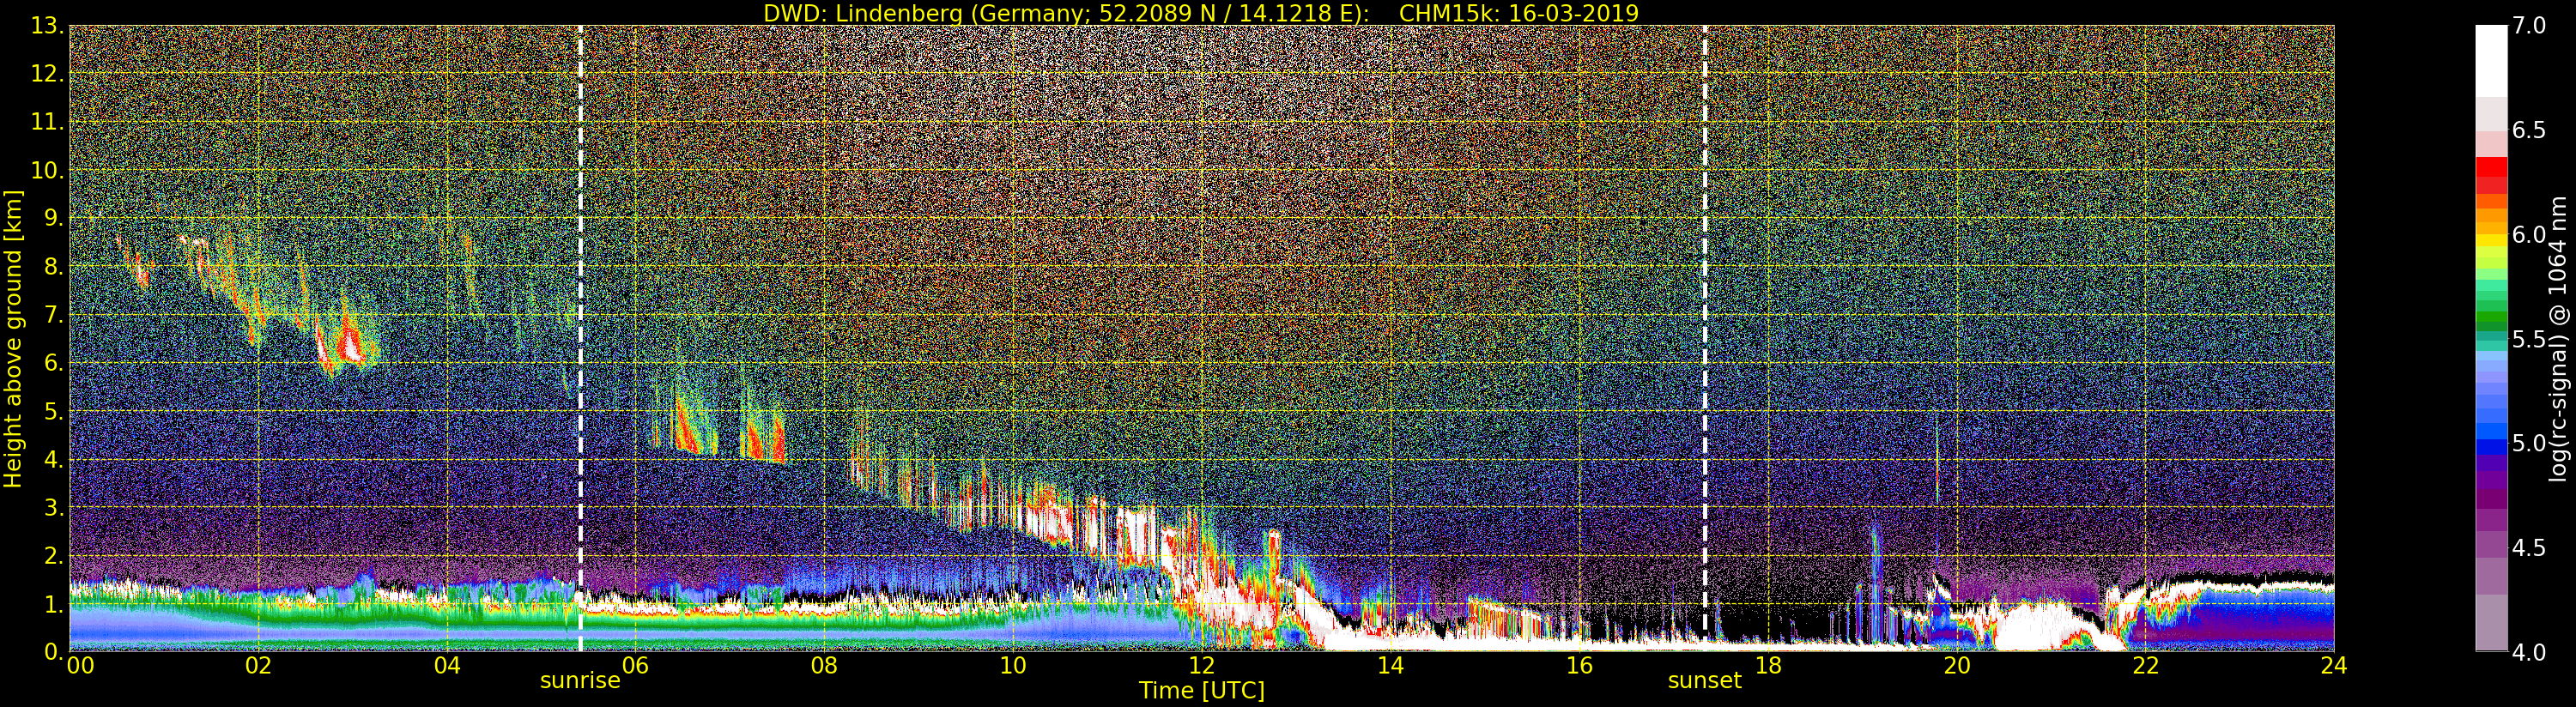
Task: Click the 'sunrise' label below the axis
Action: pos(580,681)
